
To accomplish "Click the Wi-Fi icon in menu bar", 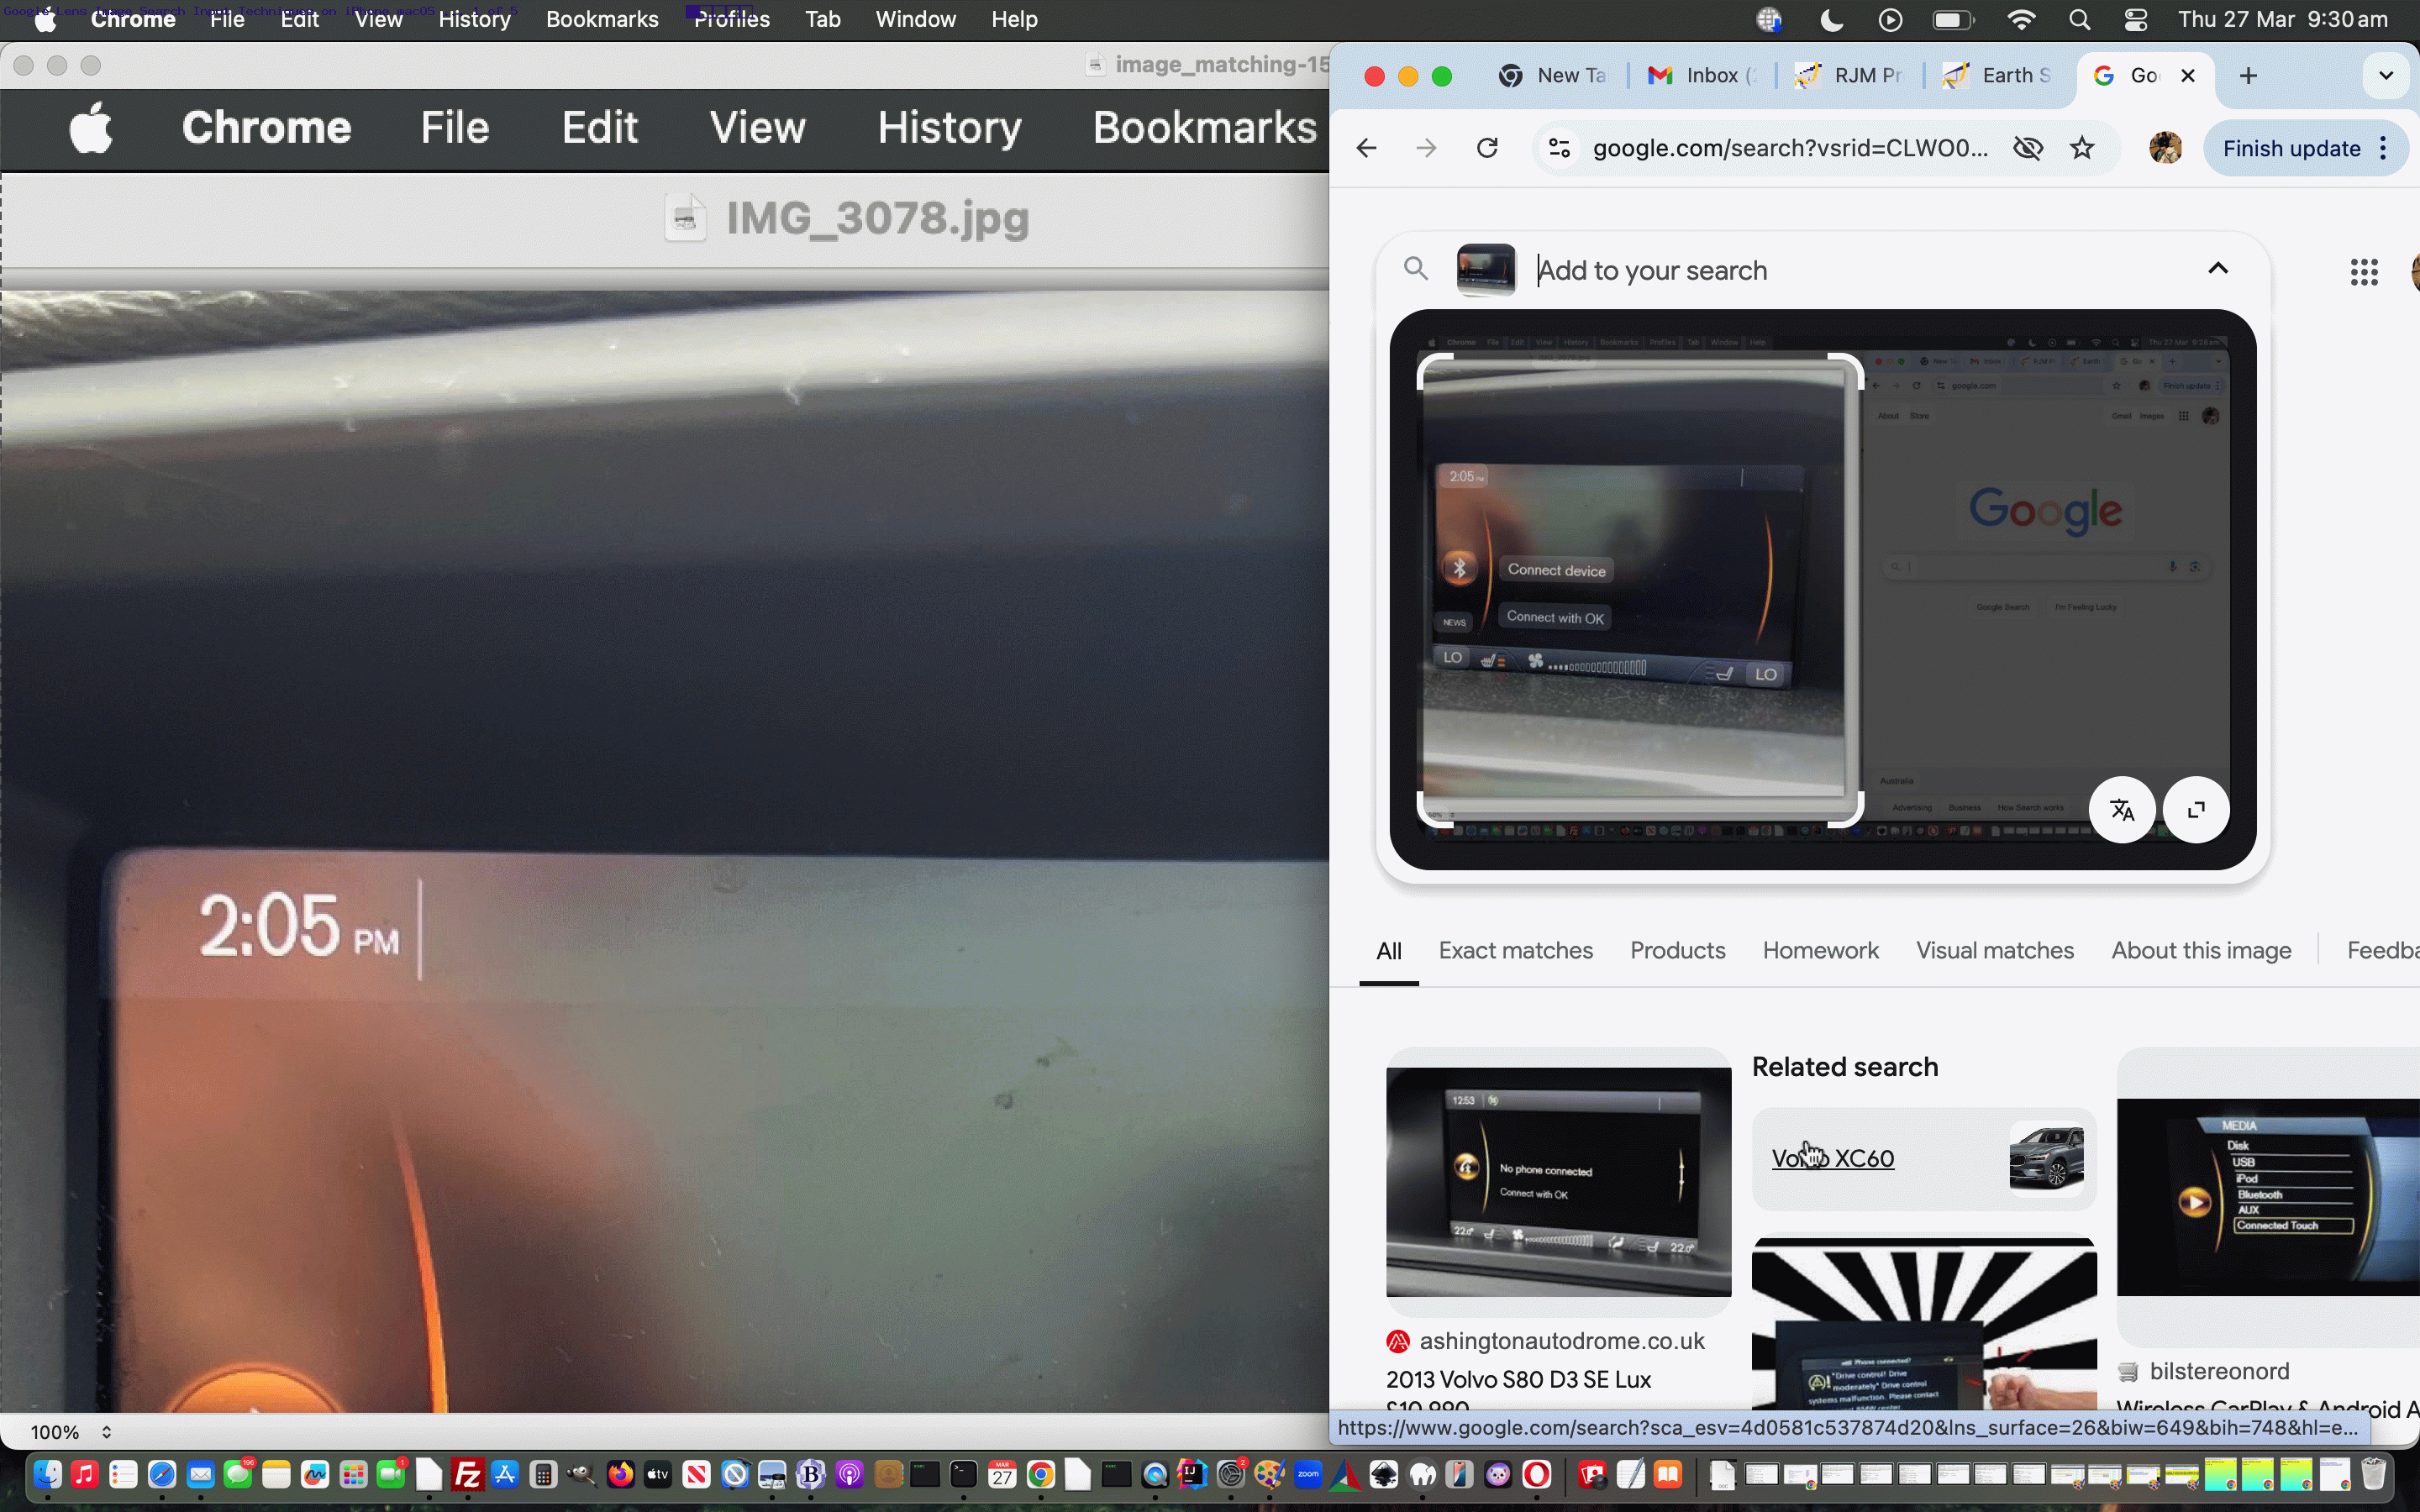I will pyautogui.click(x=2022, y=20).
